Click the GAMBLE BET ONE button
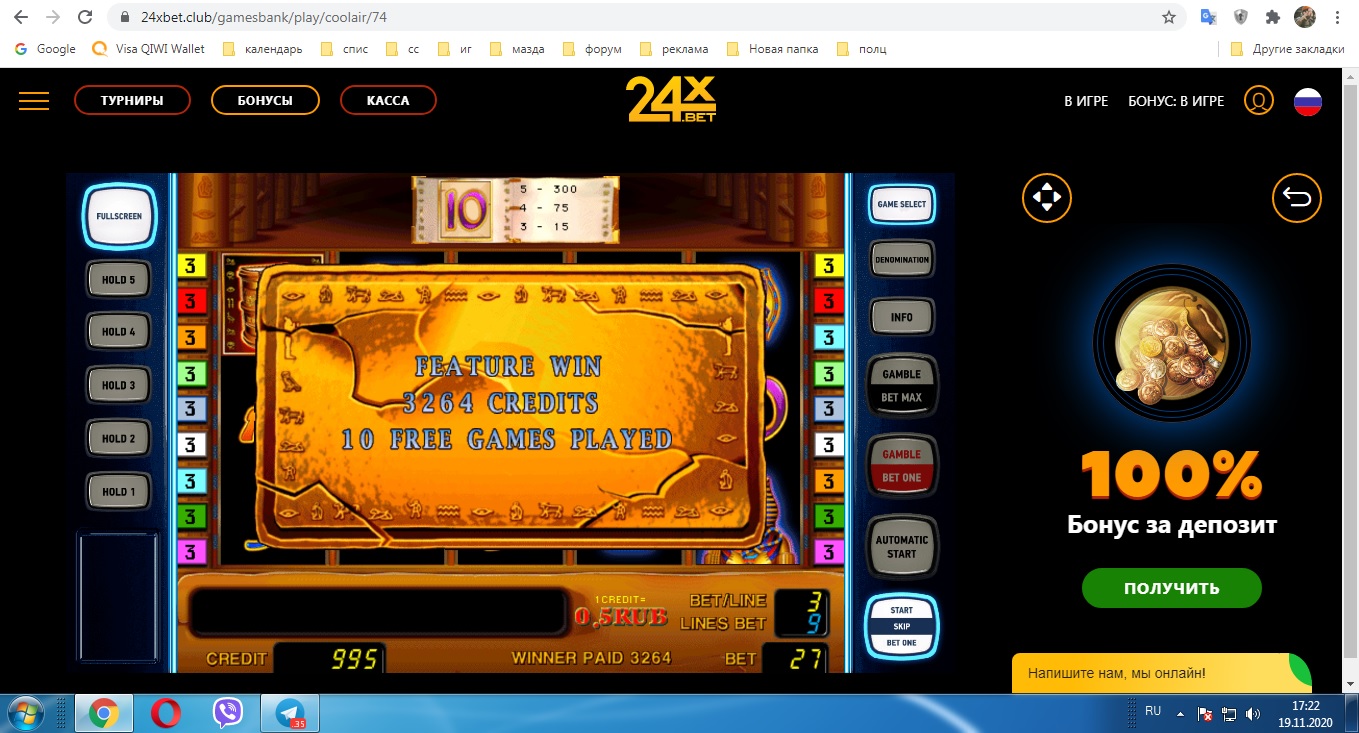 coord(901,466)
